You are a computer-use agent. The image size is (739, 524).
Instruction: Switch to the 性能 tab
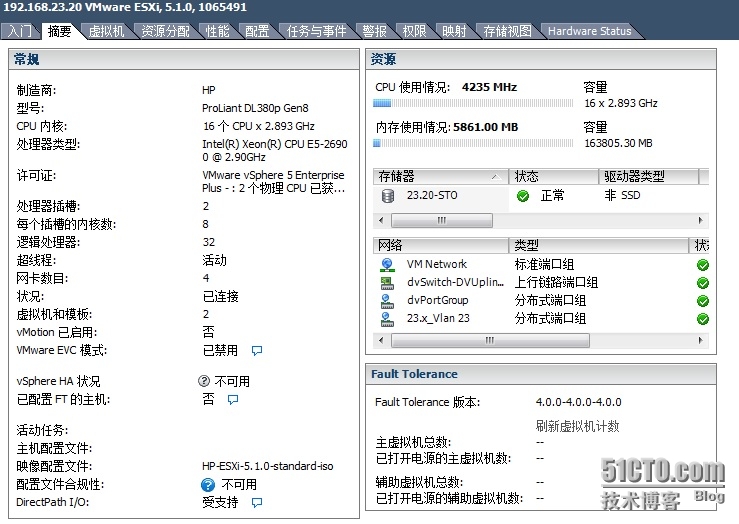point(217,31)
